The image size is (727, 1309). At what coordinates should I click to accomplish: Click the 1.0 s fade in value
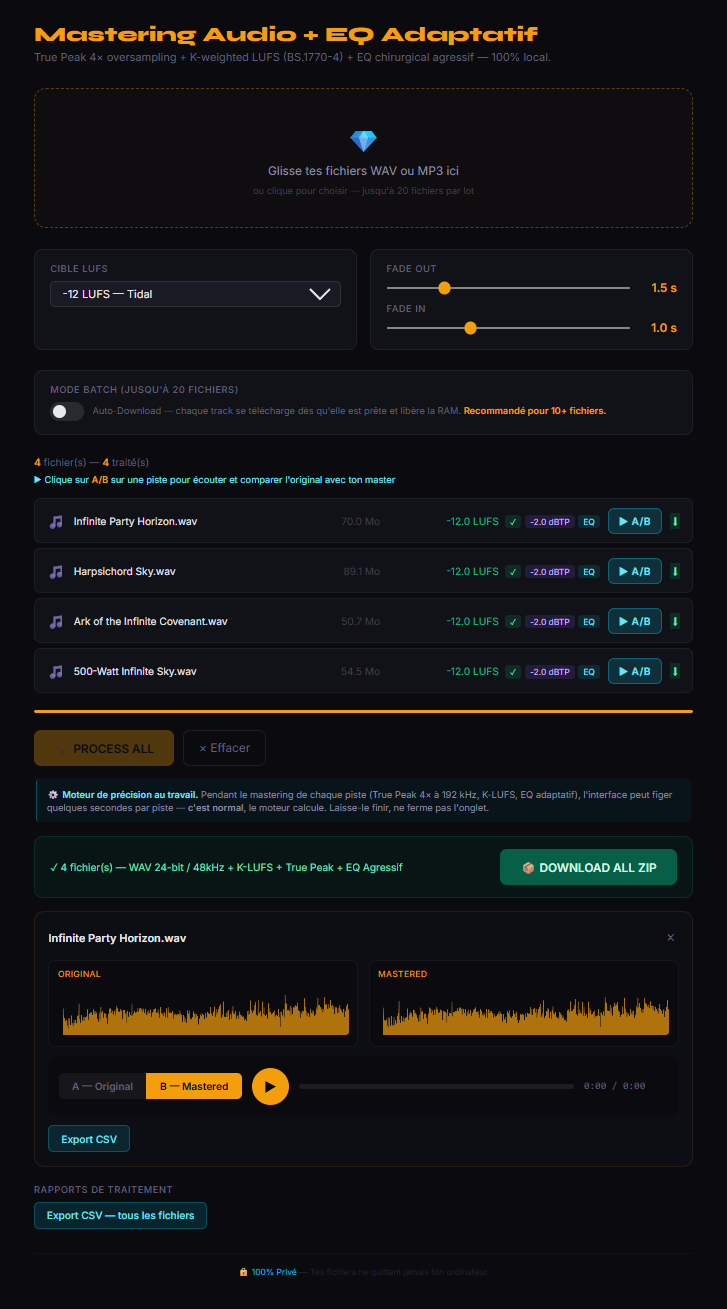point(664,328)
